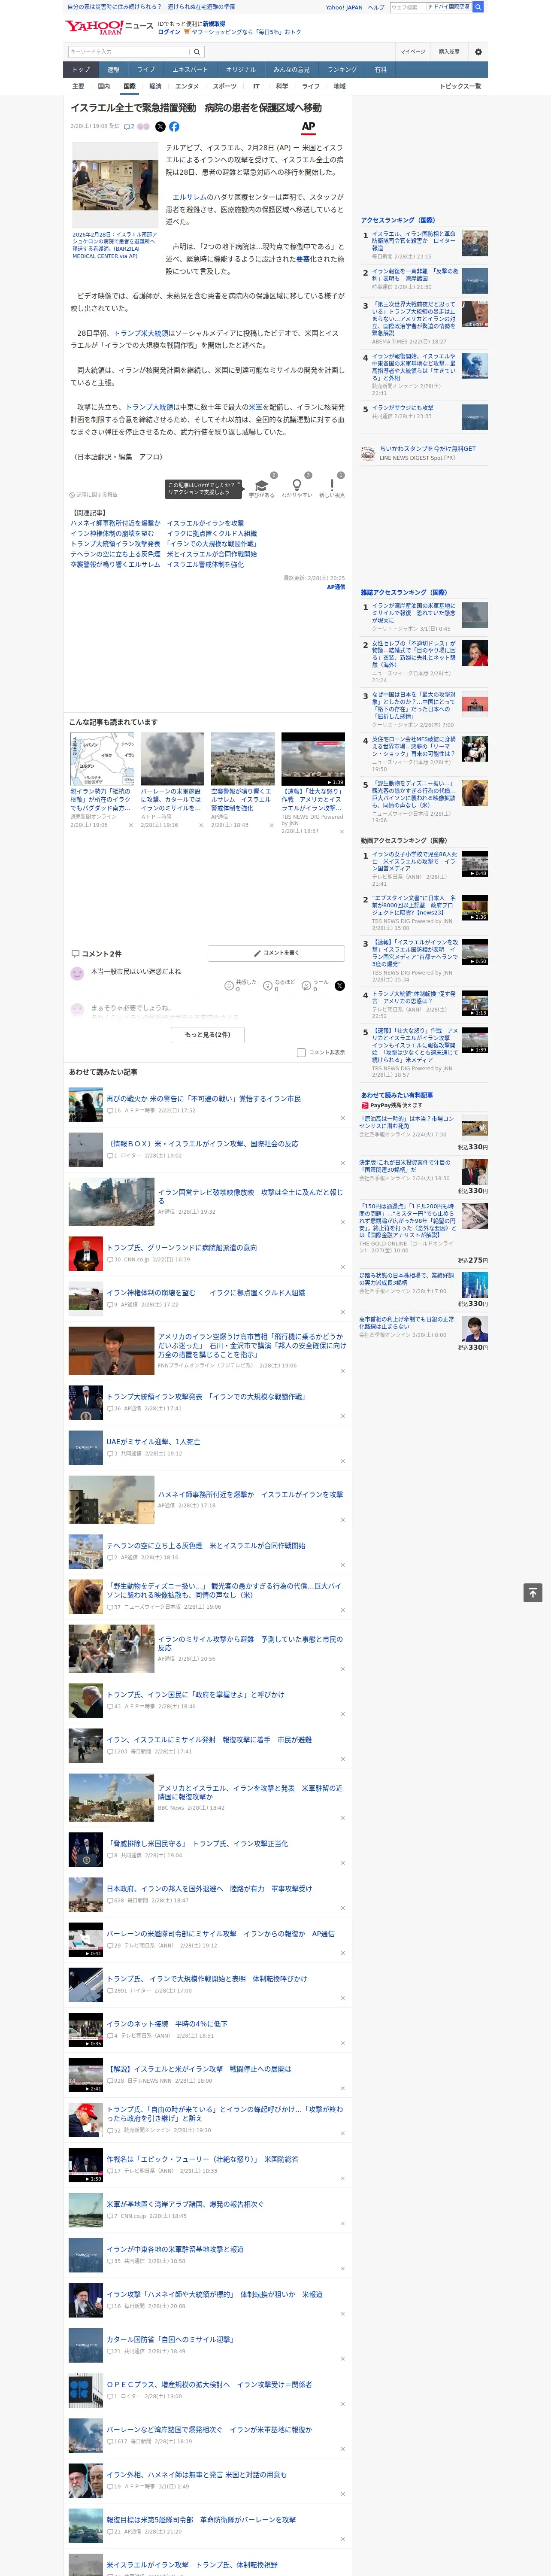551x2576 pixels.
Task: Open the ランキング navigation tab
Action: tap(342, 70)
